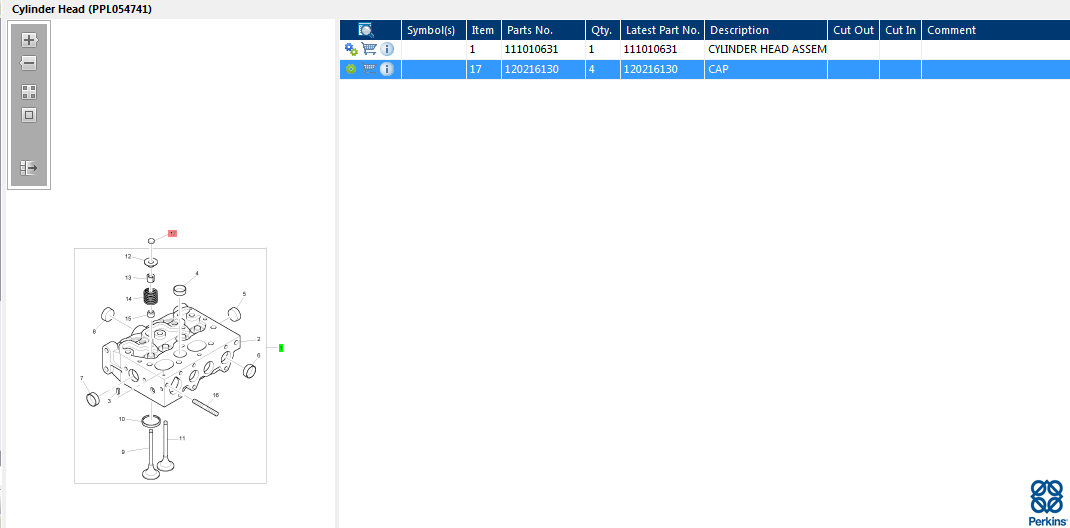Select green callout 1 beside the diagram
The height and width of the screenshot is (528, 1070).
280,348
